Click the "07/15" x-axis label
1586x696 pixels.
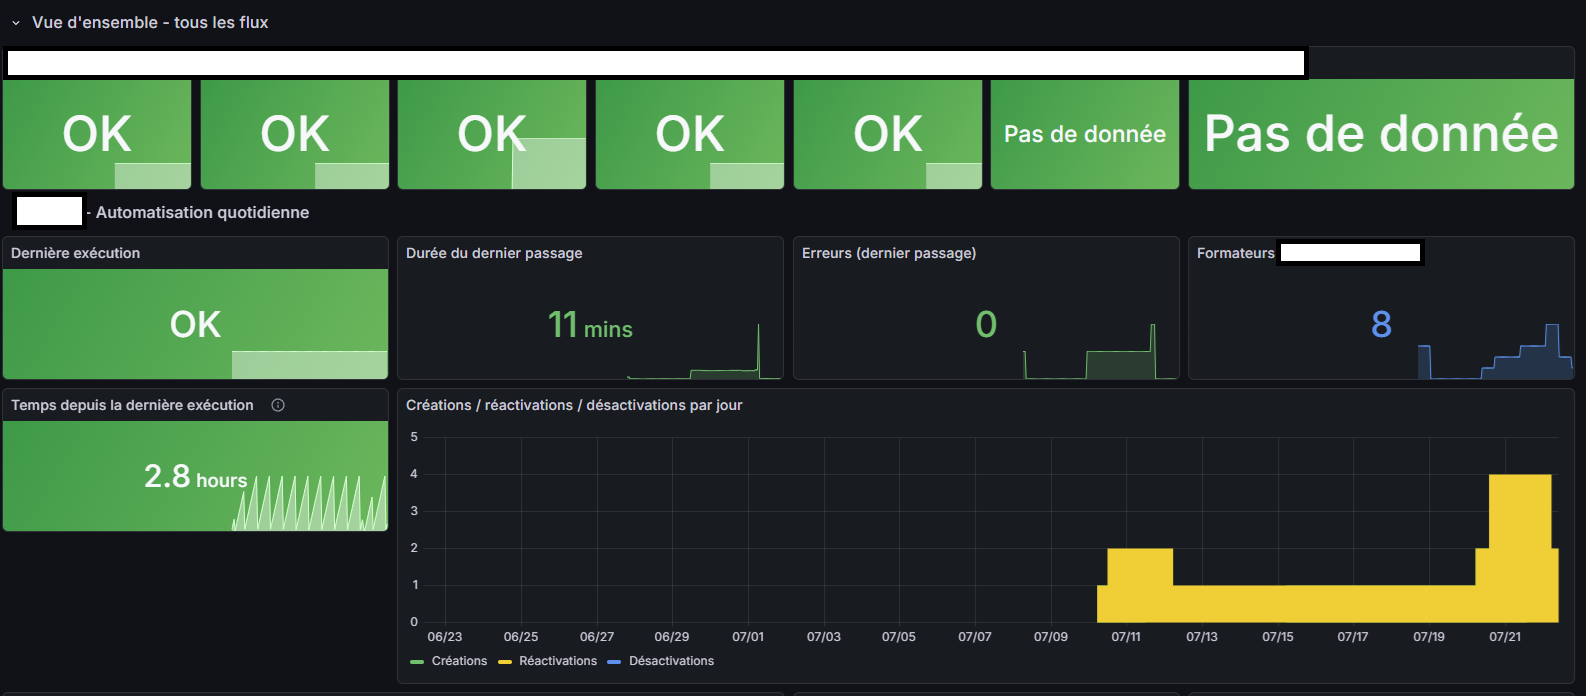(x=1277, y=637)
